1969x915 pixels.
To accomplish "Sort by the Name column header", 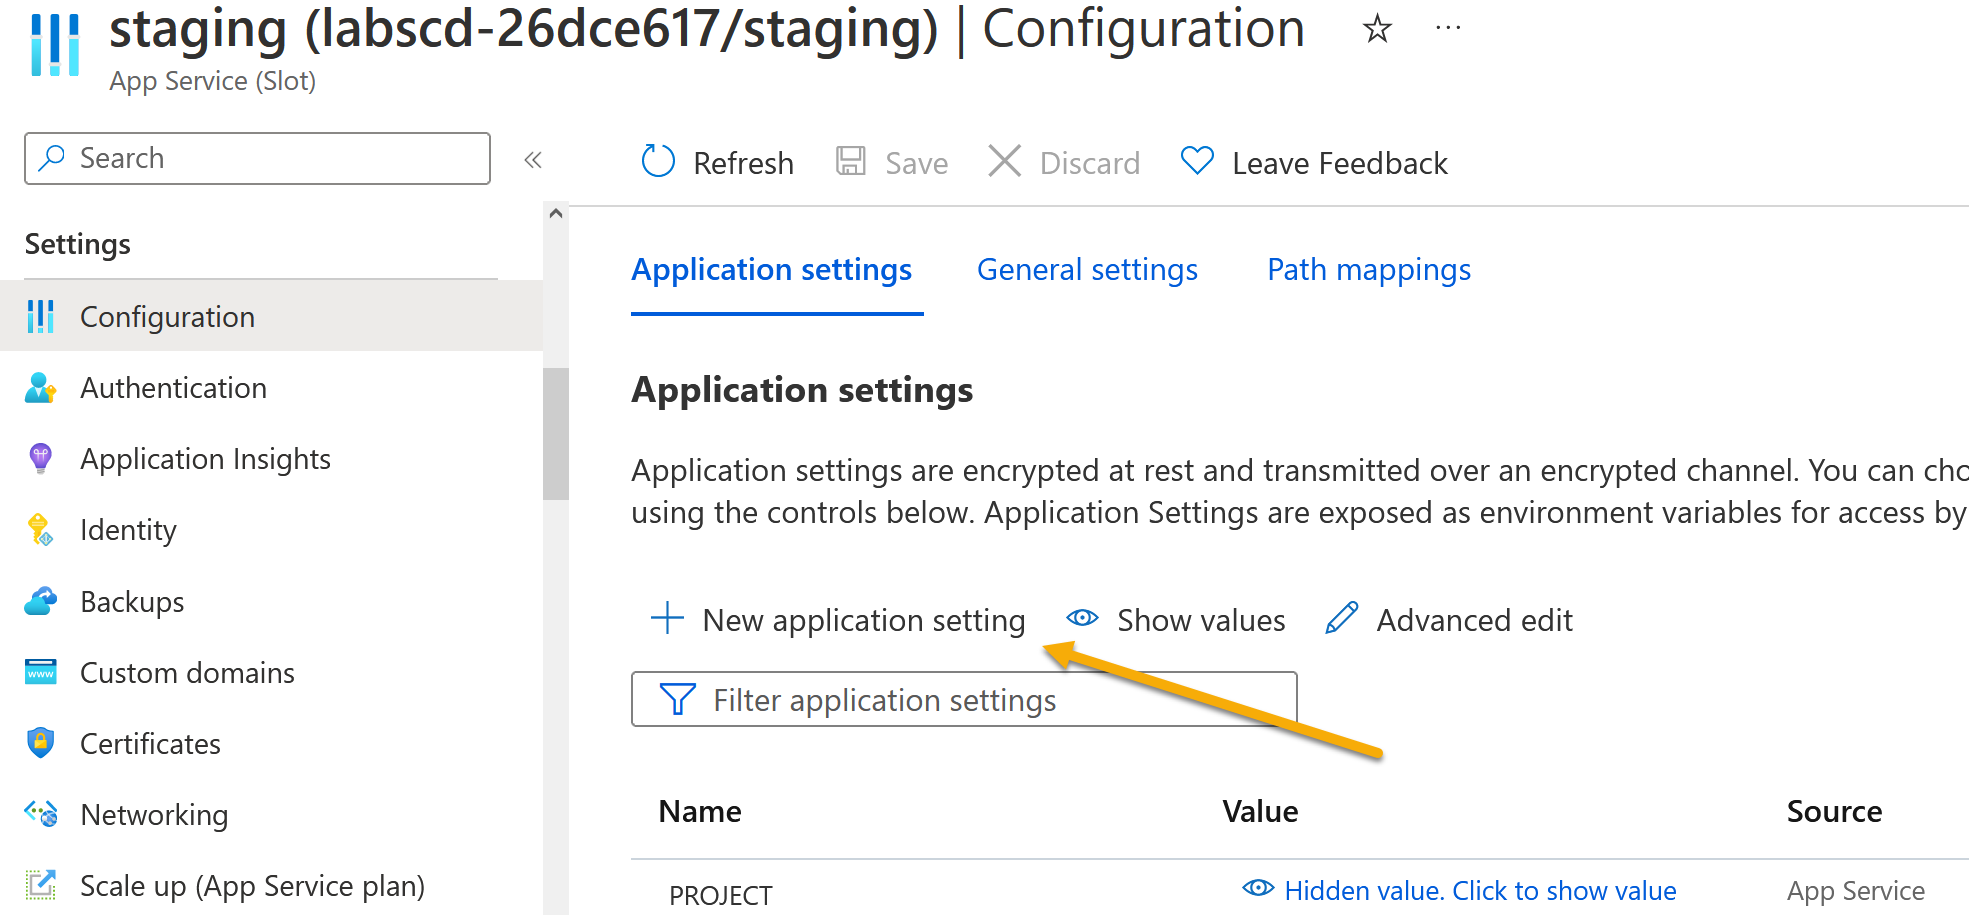I will click(700, 811).
